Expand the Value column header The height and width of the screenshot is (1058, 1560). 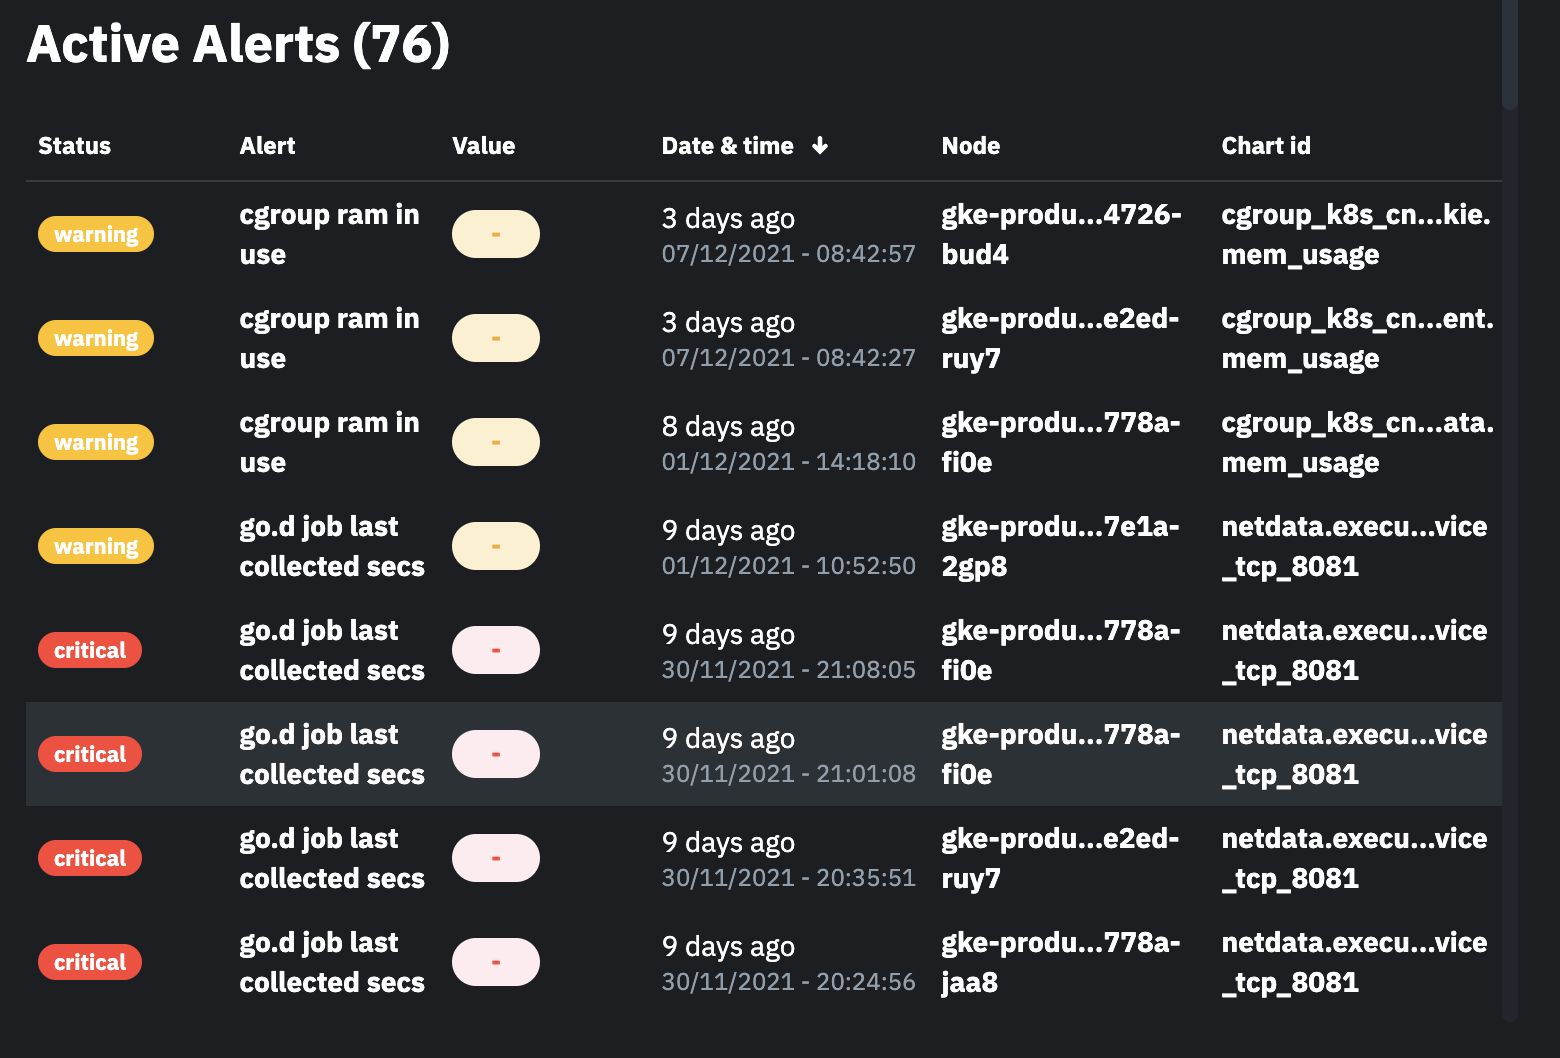[484, 146]
